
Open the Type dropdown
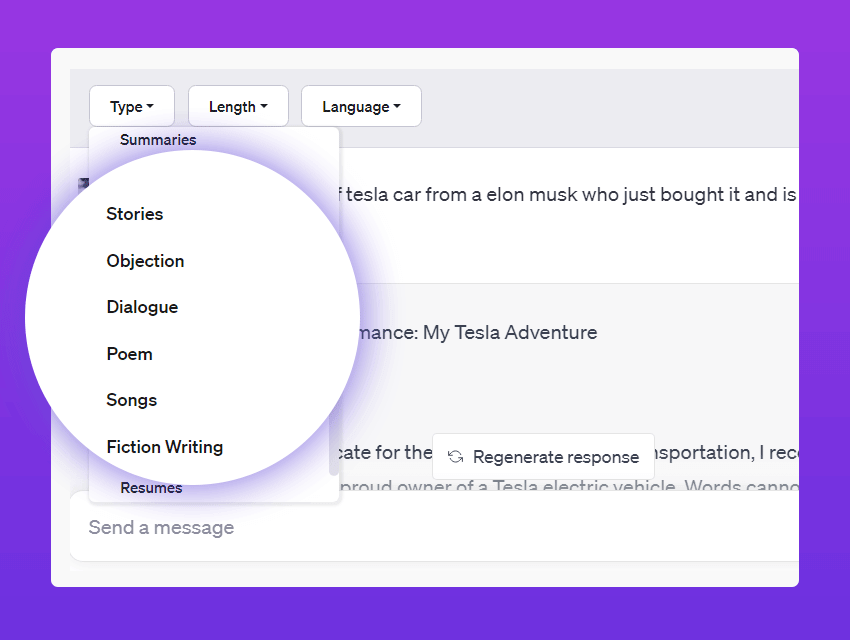(131, 107)
